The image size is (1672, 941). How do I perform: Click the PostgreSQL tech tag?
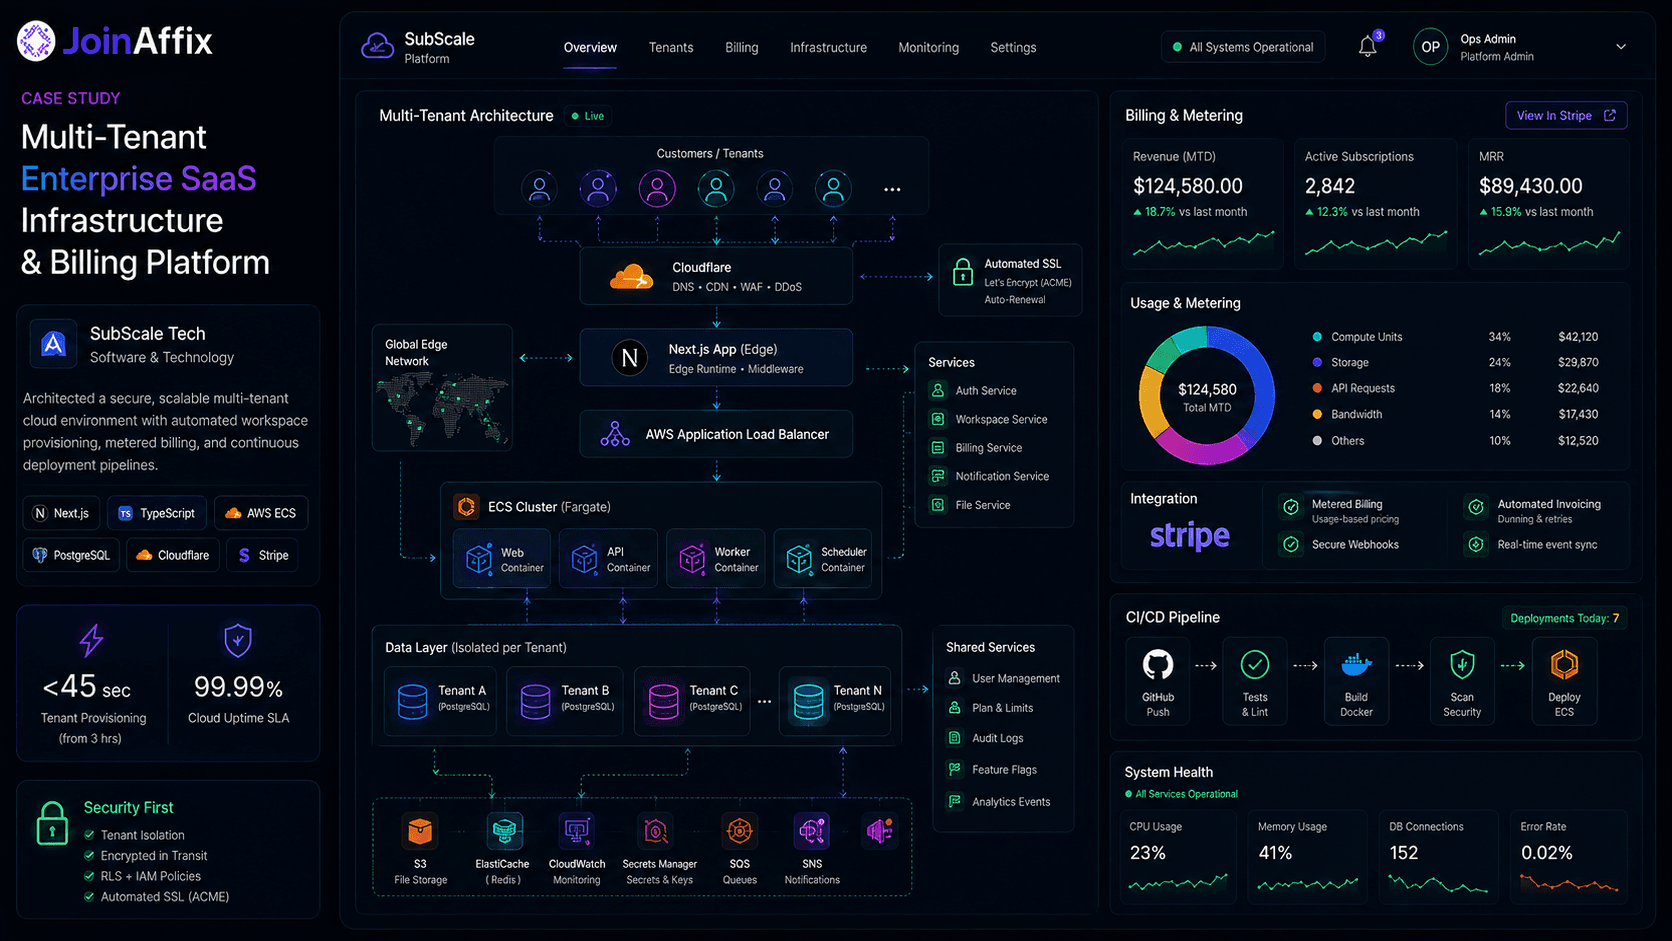click(71, 555)
